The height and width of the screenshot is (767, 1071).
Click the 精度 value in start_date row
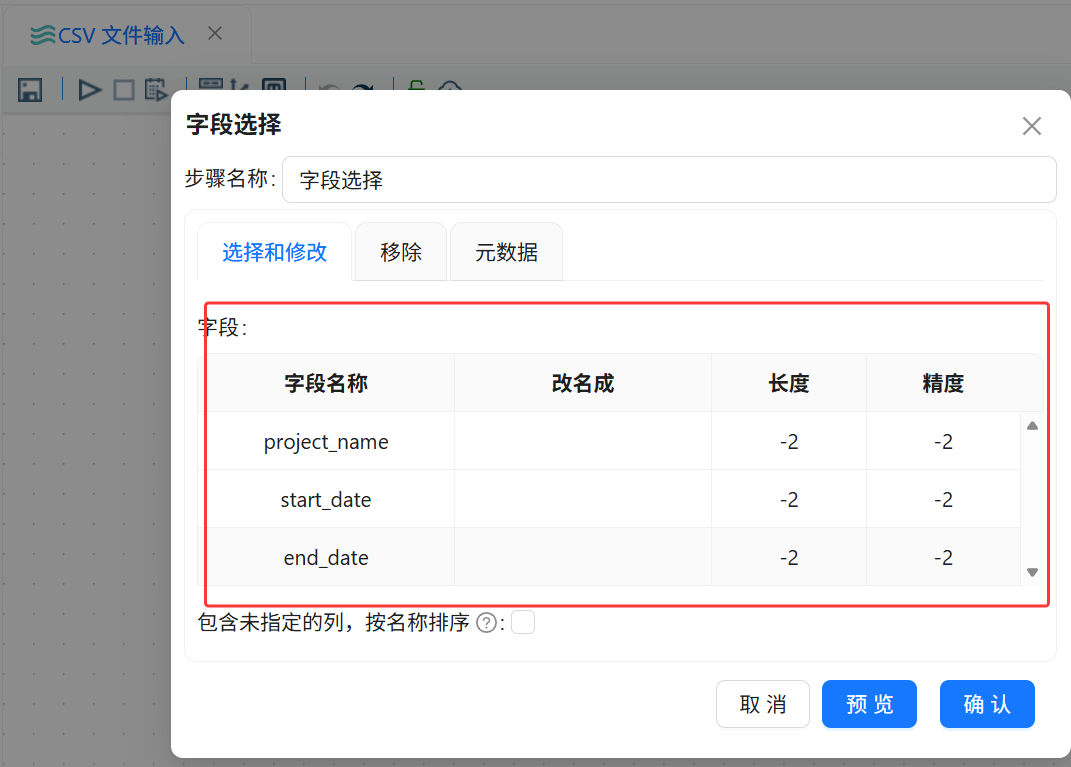click(943, 499)
